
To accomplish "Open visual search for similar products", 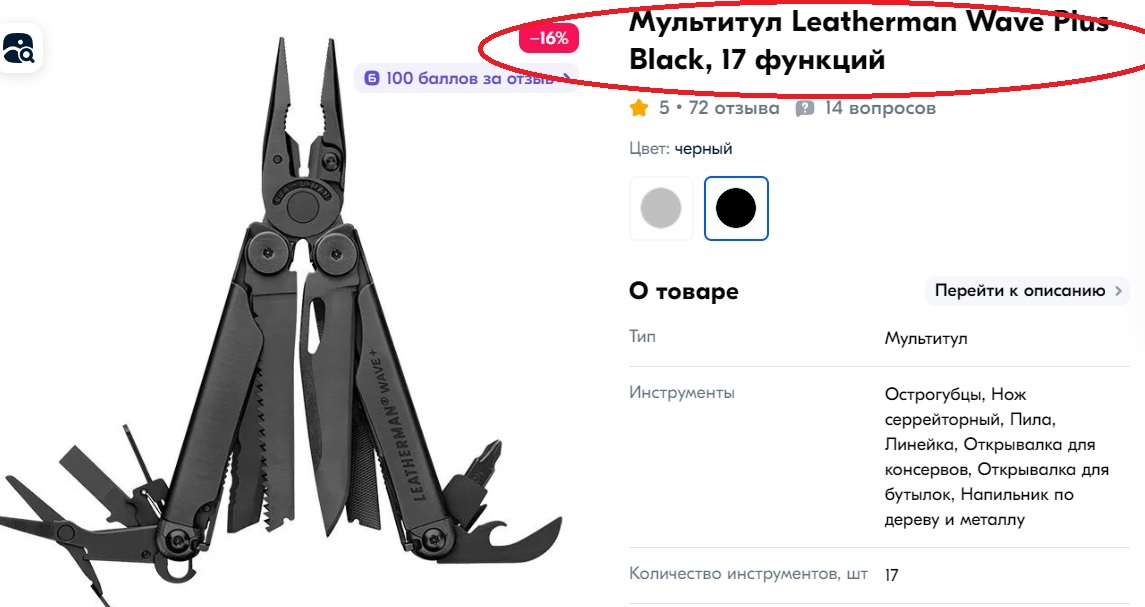I will (x=19, y=48).
